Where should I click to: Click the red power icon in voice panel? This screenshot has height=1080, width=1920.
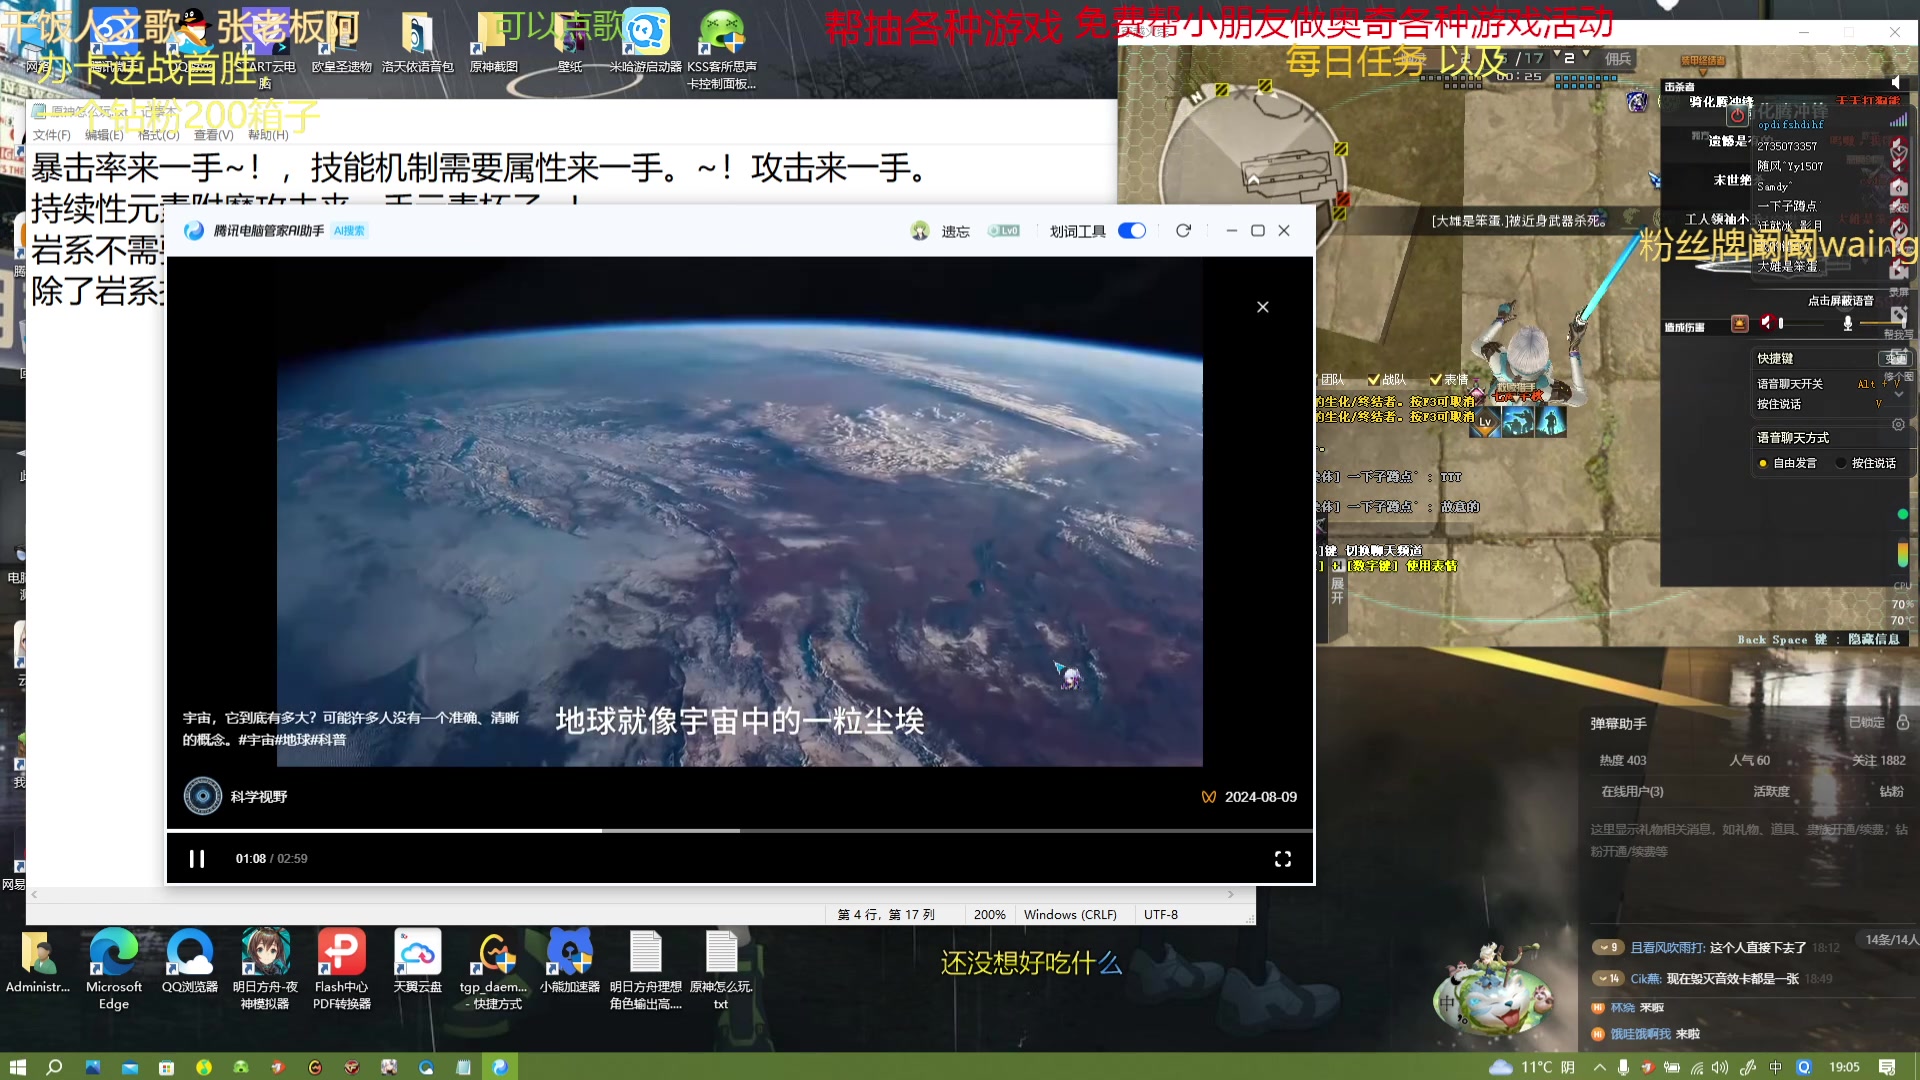tap(1738, 116)
